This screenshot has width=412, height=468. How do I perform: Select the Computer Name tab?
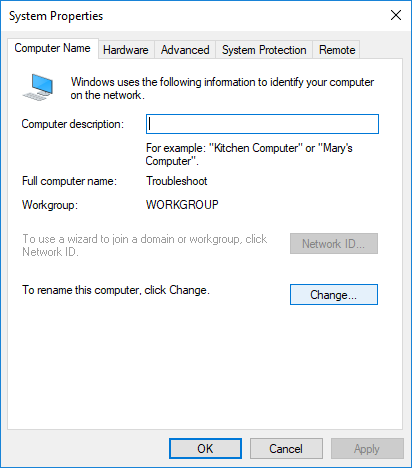click(53, 48)
